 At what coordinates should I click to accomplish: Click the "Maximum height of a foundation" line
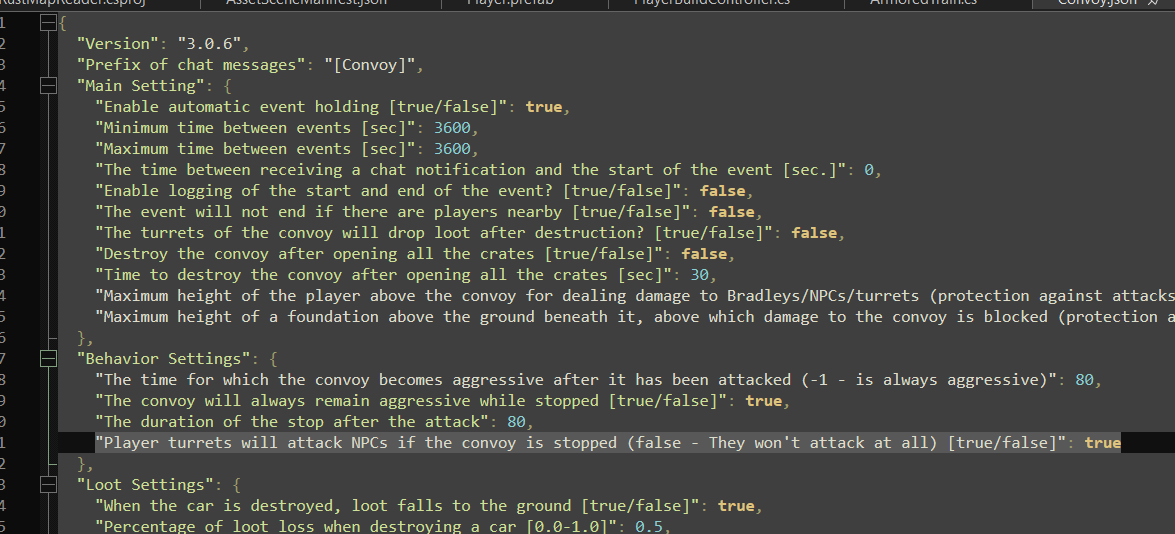point(635,317)
